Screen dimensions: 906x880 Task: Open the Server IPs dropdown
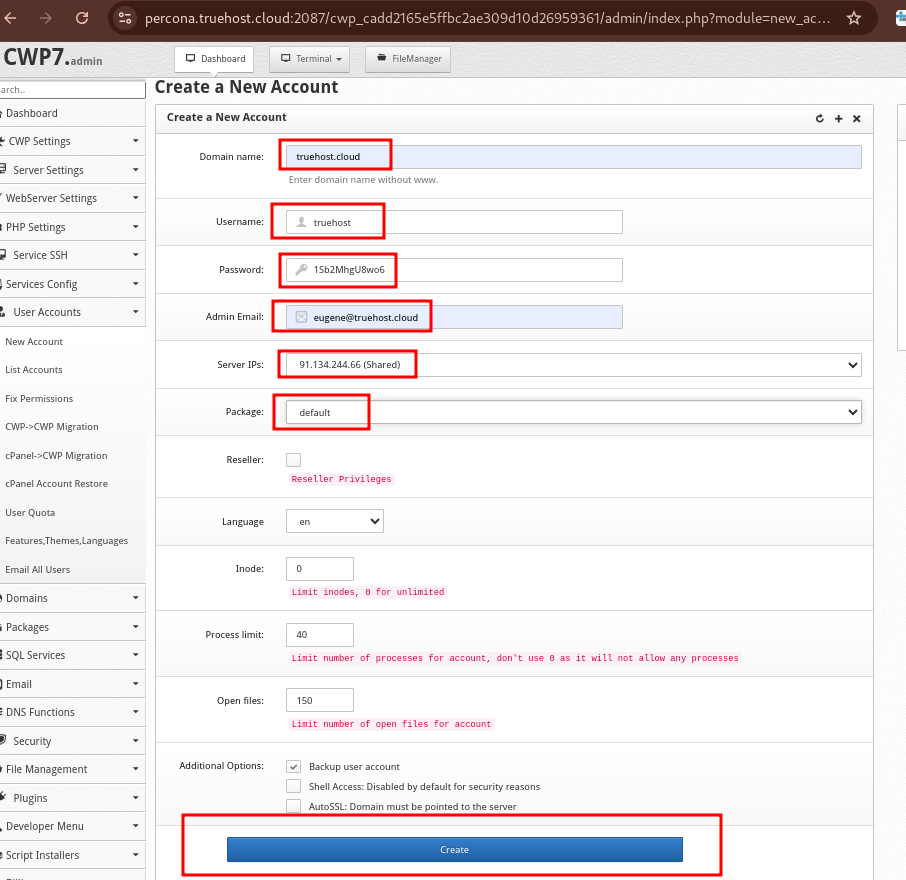tap(573, 365)
